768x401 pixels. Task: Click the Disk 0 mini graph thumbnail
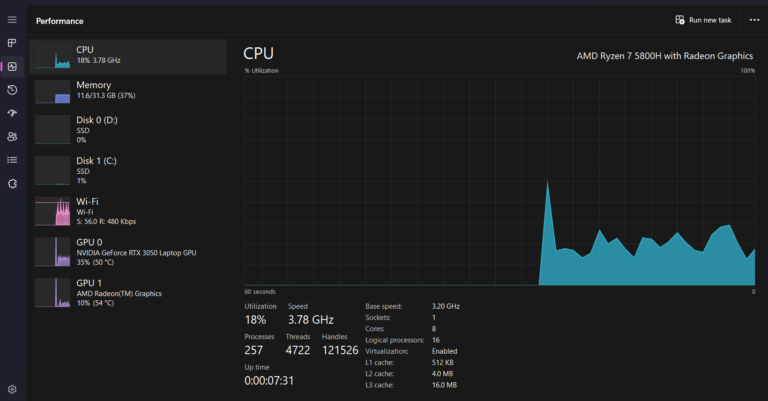52,130
